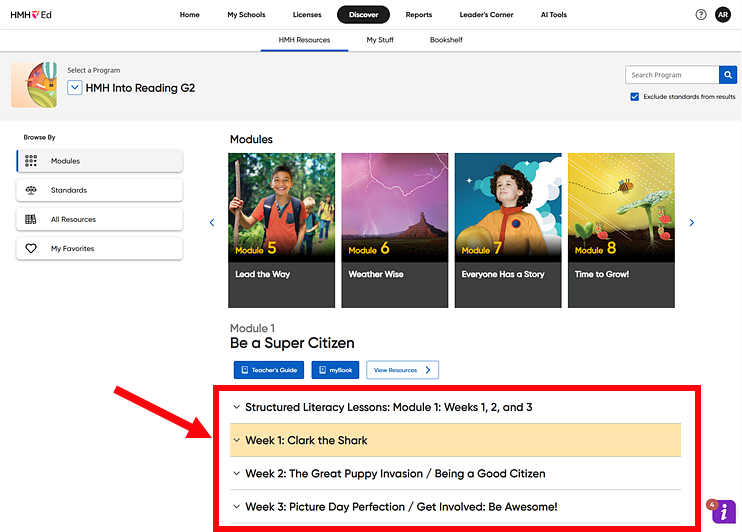742x532 pixels.
Task: Expand Week 1: Clark the Shark
Action: (x=455, y=440)
